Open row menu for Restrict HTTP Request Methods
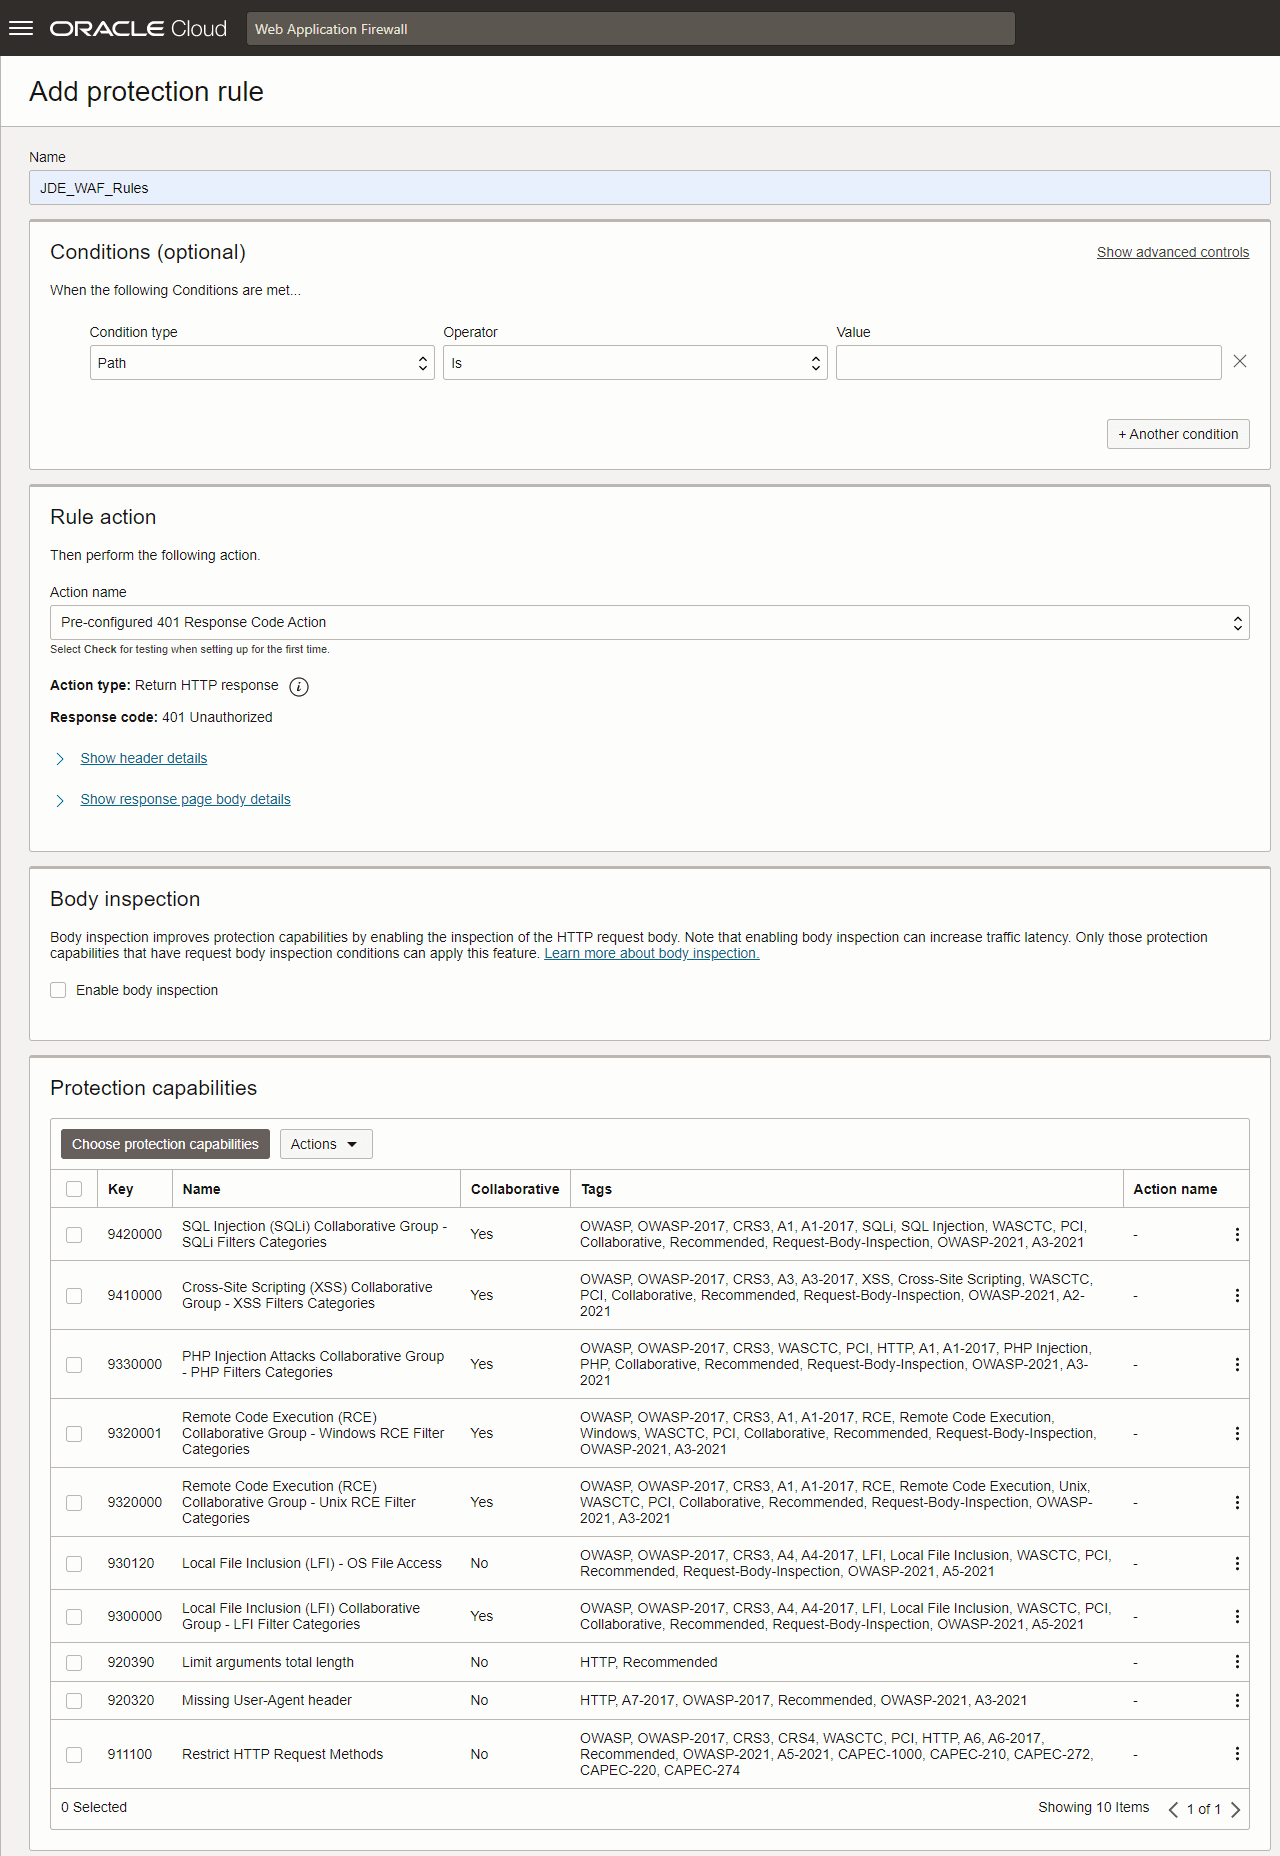This screenshot has width=1280, height=1856. (x=1237, y=1754)
